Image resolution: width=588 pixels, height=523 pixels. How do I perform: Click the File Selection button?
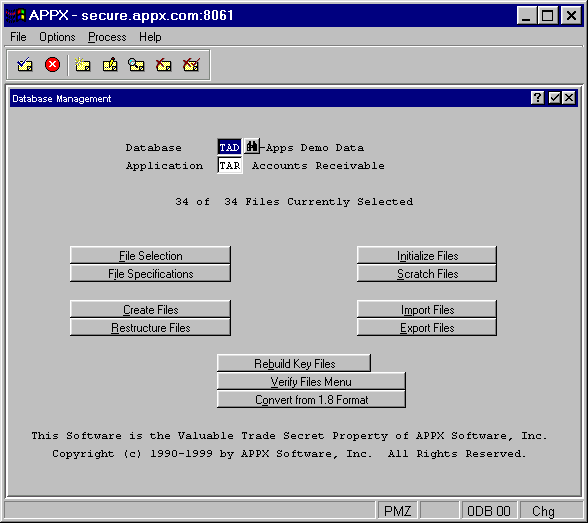[150, 255]
